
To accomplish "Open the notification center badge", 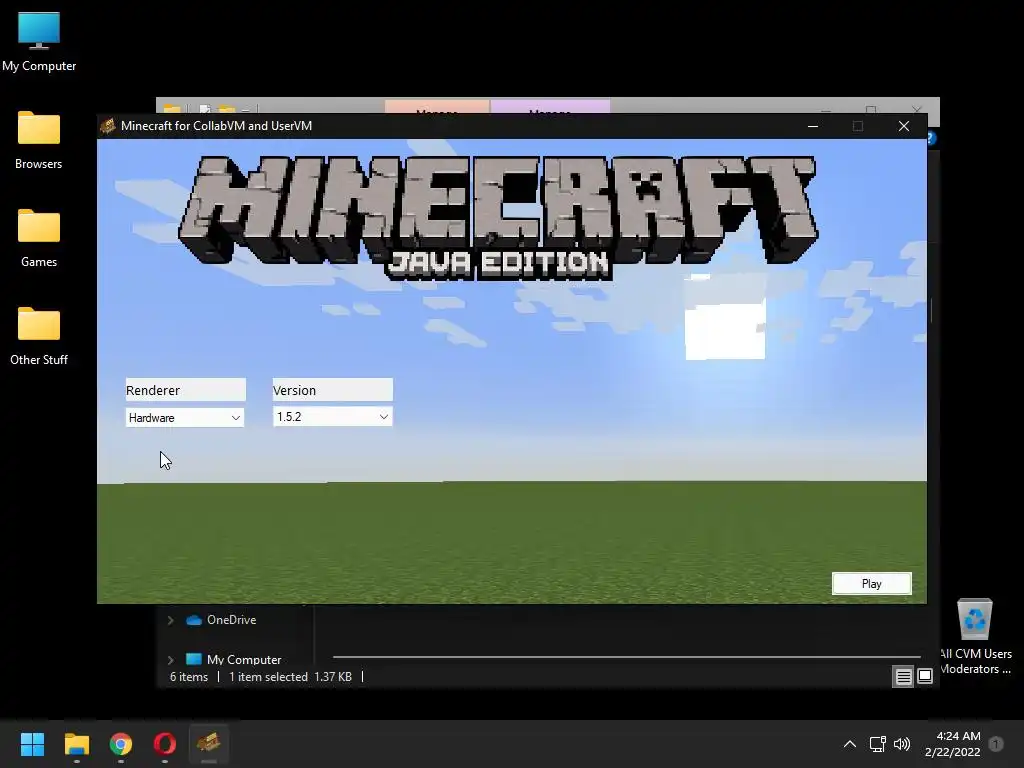I will [996, 744].
